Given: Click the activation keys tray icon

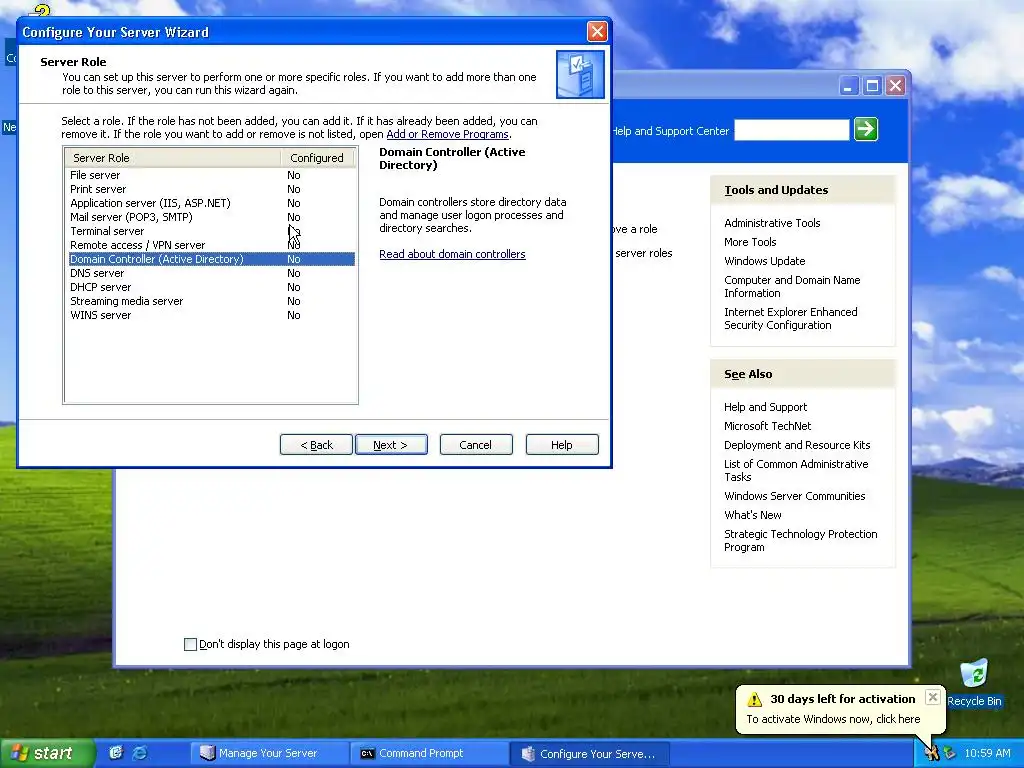Looking at the screenshot, I should pyautogui.click(x=931, y=753).
